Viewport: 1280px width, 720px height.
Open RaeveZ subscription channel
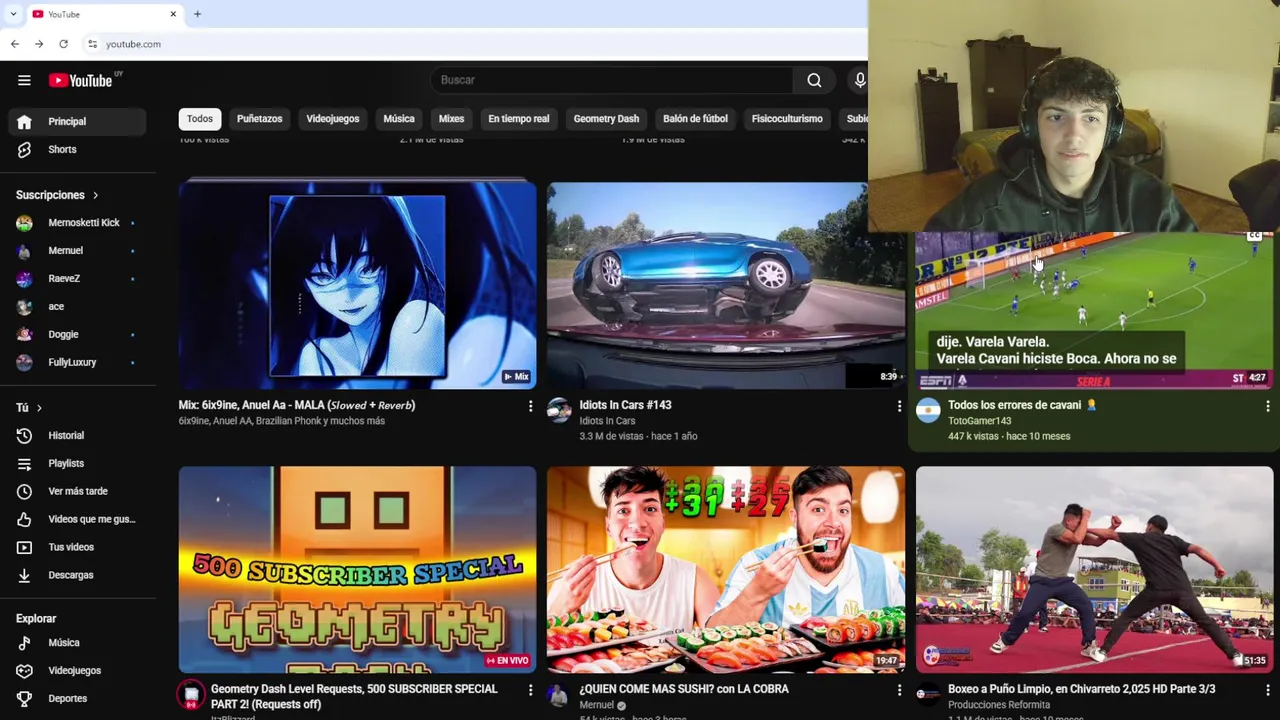click(x=77, y=279)
